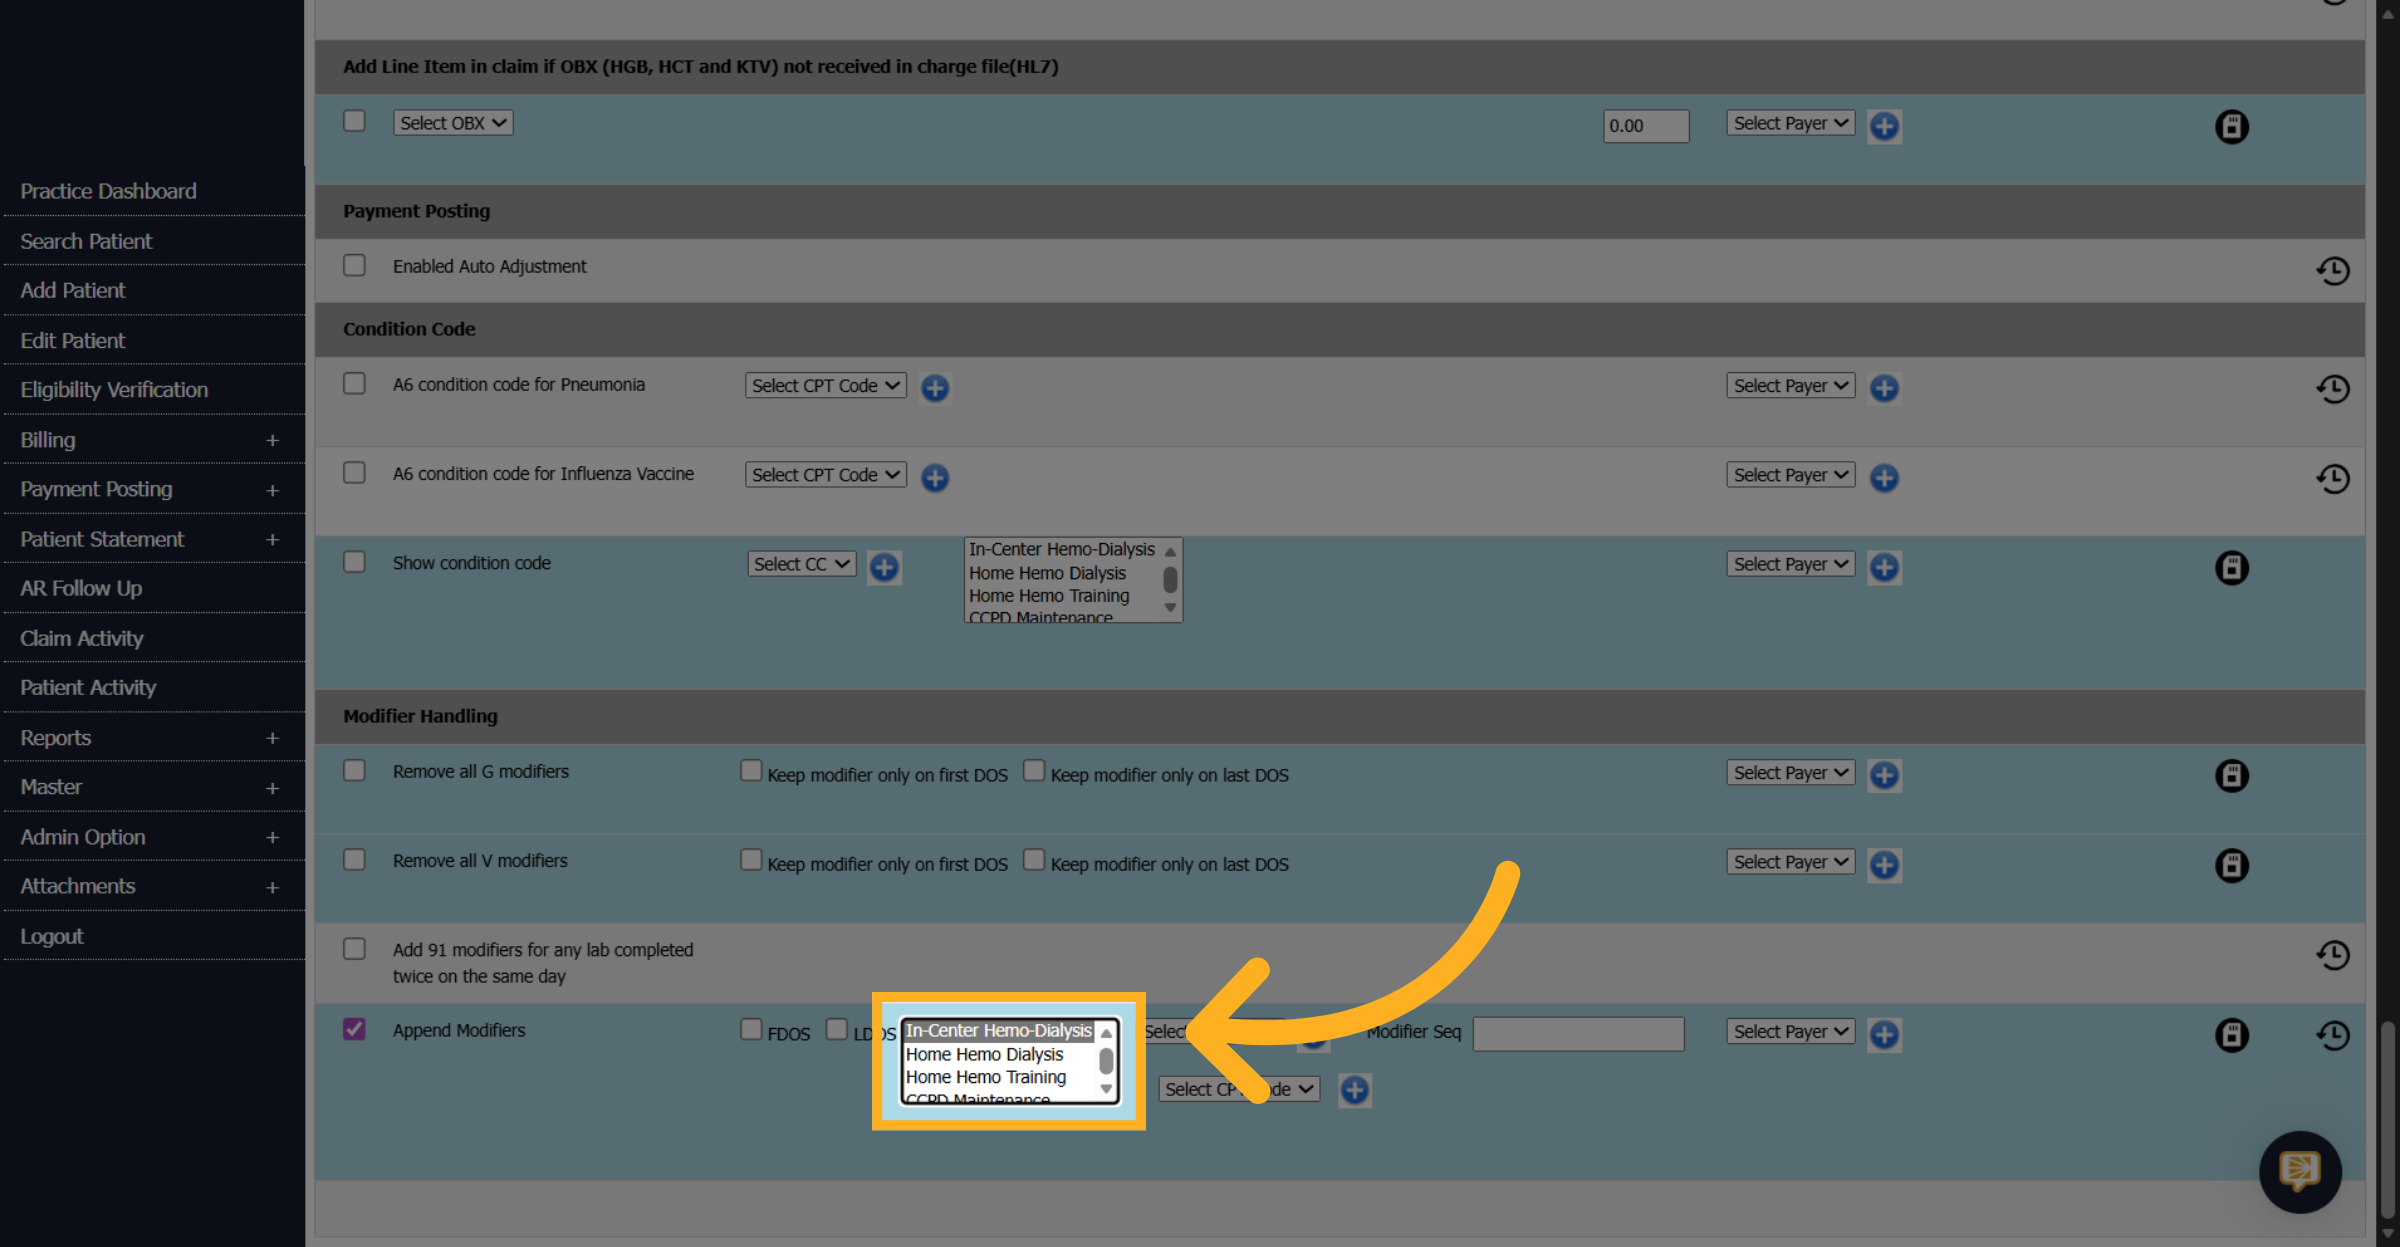Open Select Payer dropdown in Remove all V row
This screenshot has height=1247, width=2400.
pyautogui.click(x=1790, y=862)
